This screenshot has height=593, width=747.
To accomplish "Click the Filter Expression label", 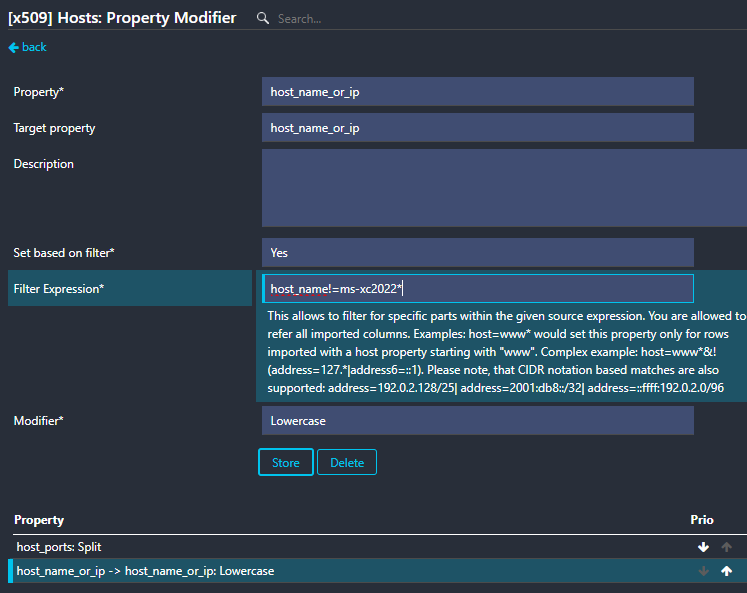I will pyautogui.click(x=59, y=289).
